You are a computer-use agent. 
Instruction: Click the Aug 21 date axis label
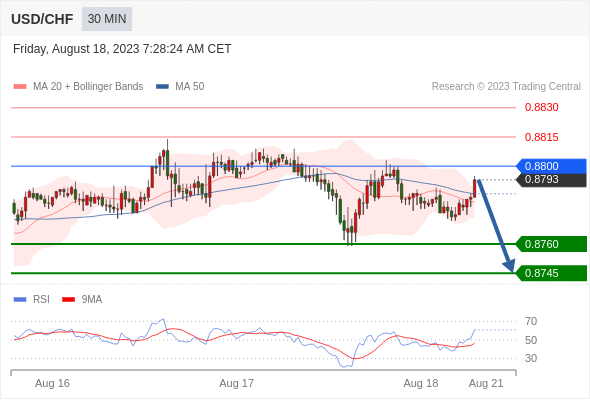486,383
